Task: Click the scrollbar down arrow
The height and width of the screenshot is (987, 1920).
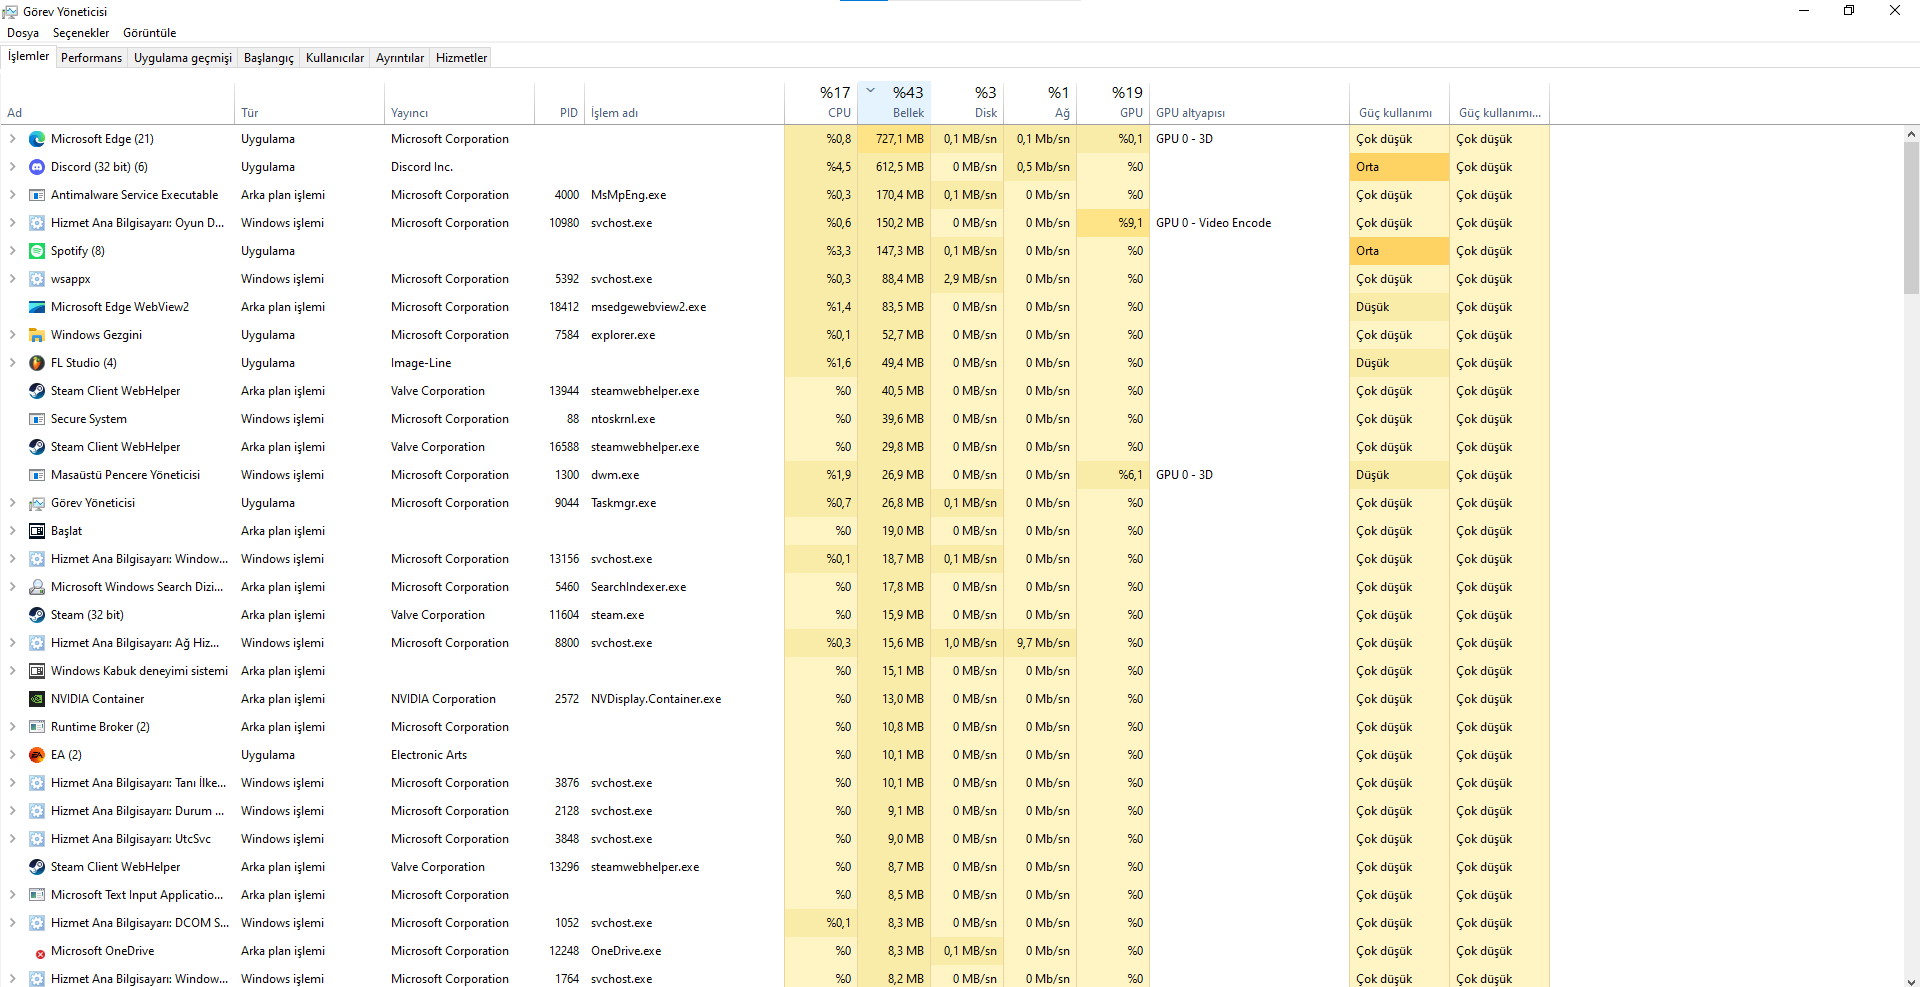Action: click(x=1911, y=980)
